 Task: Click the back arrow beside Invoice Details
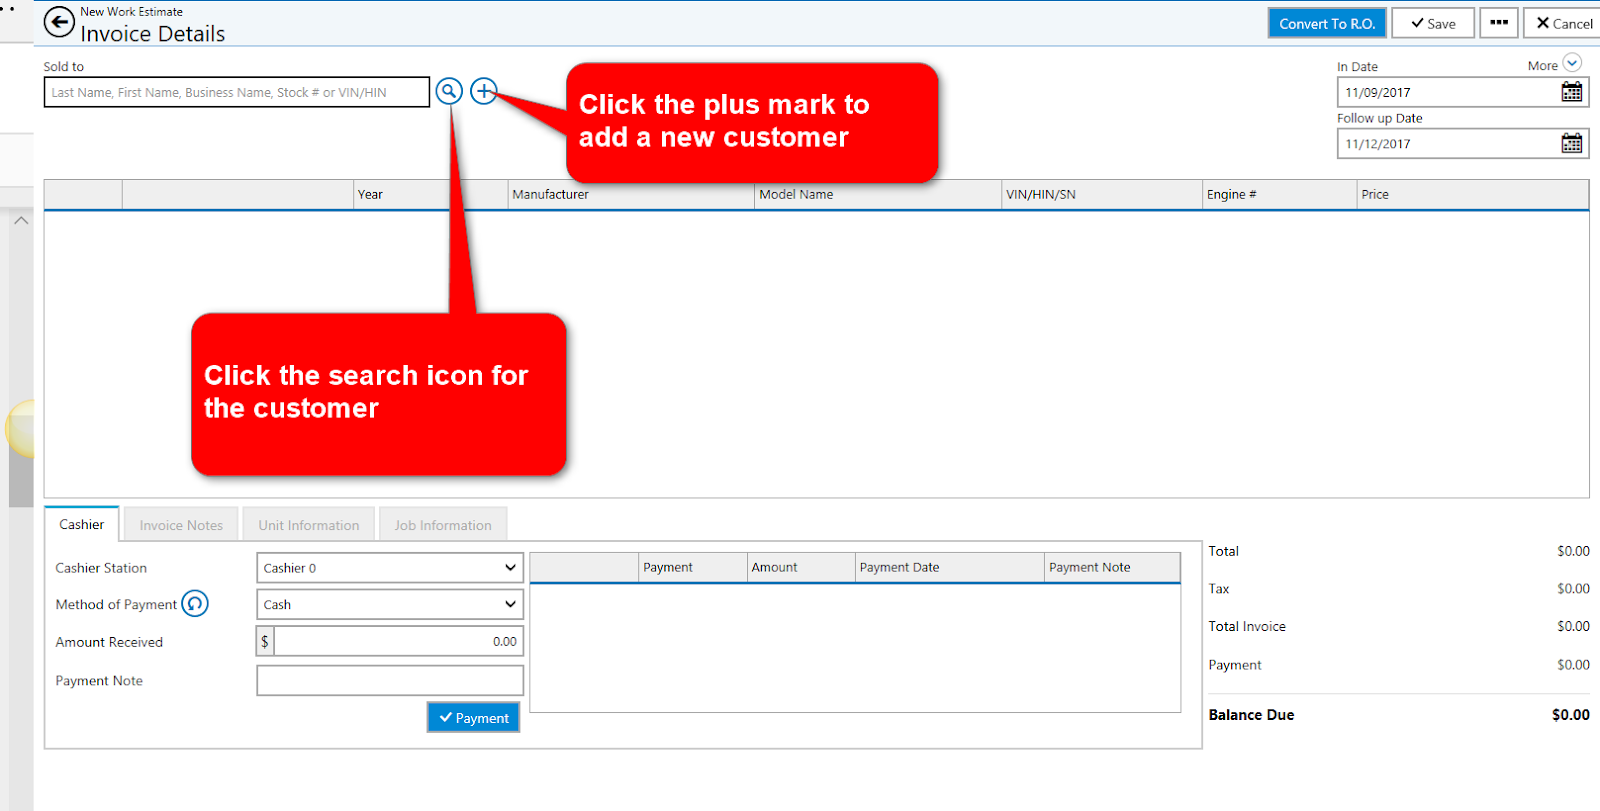point(59,22)
